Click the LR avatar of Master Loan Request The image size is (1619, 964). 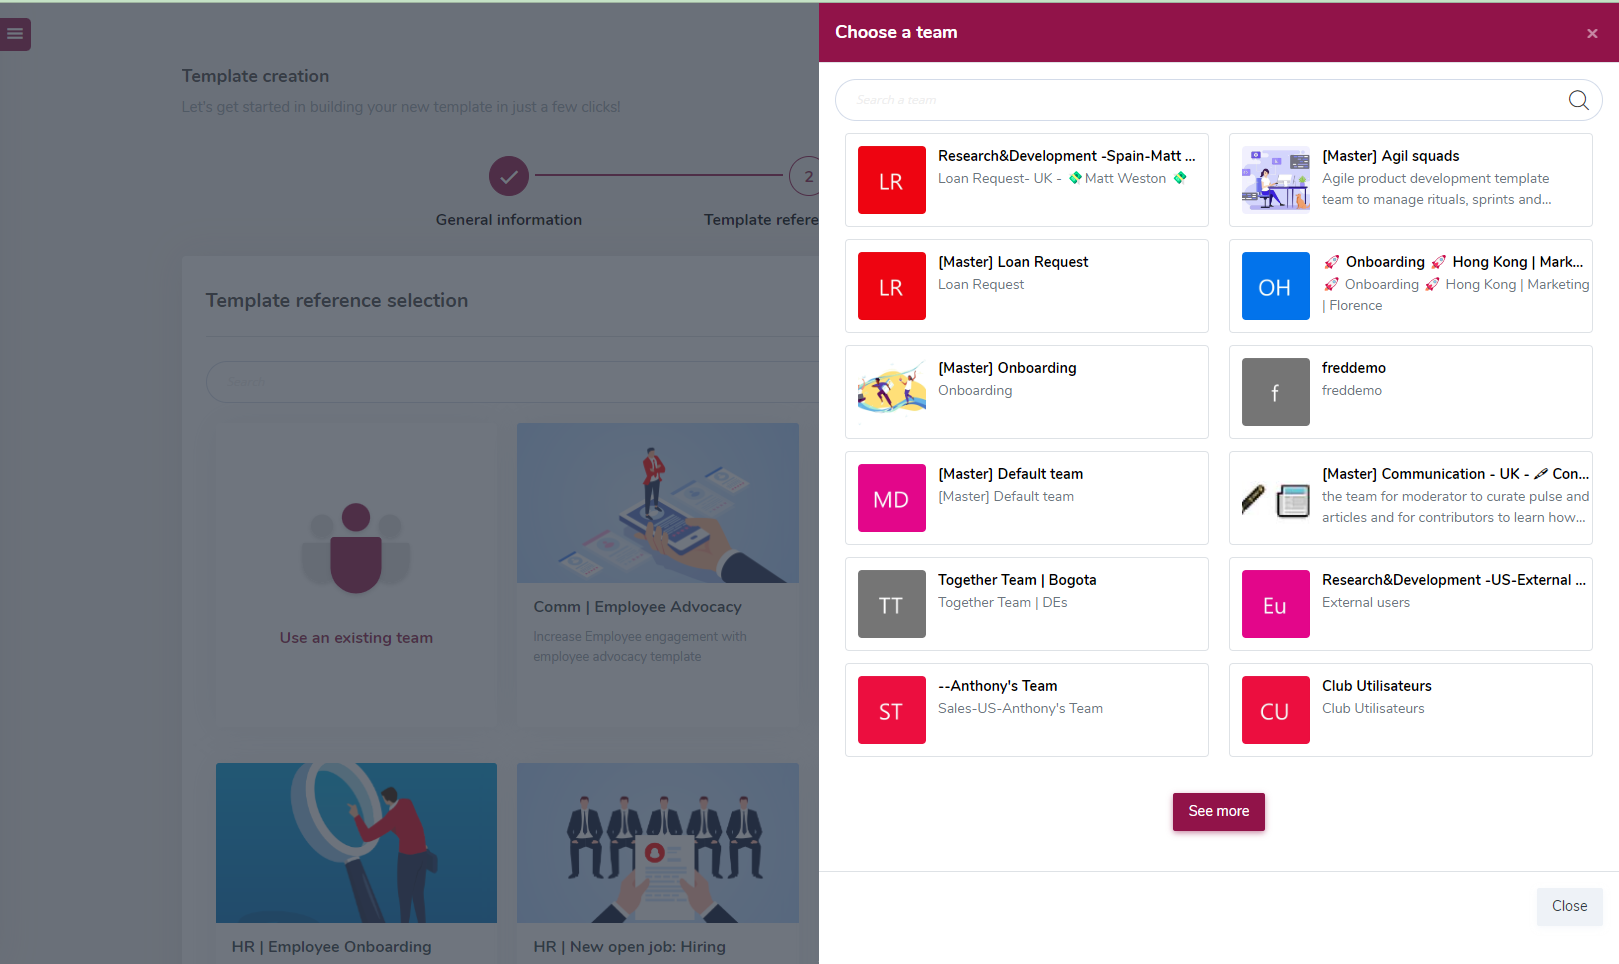point(891,286)
